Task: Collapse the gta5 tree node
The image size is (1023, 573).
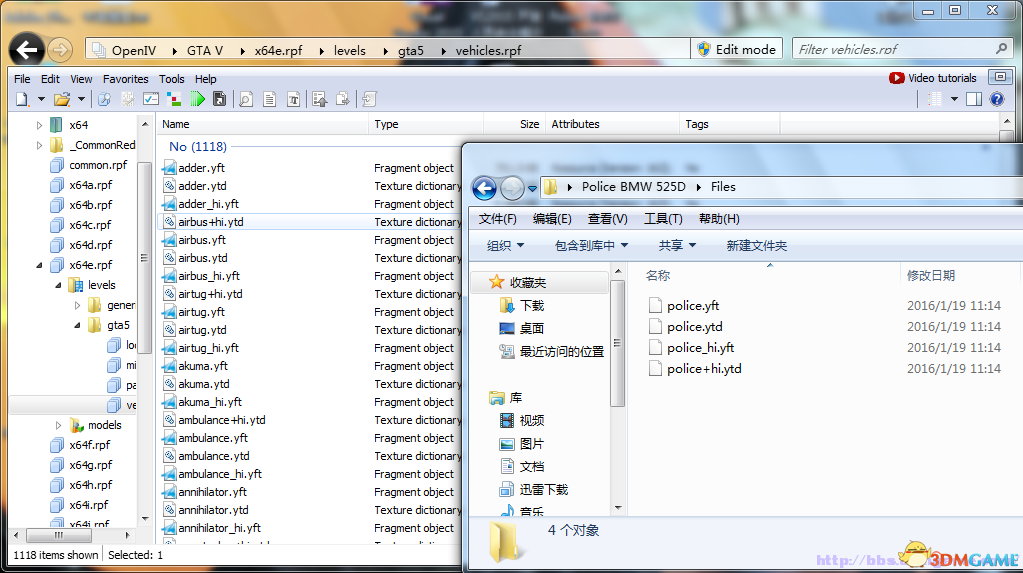Action: [77, 325]
